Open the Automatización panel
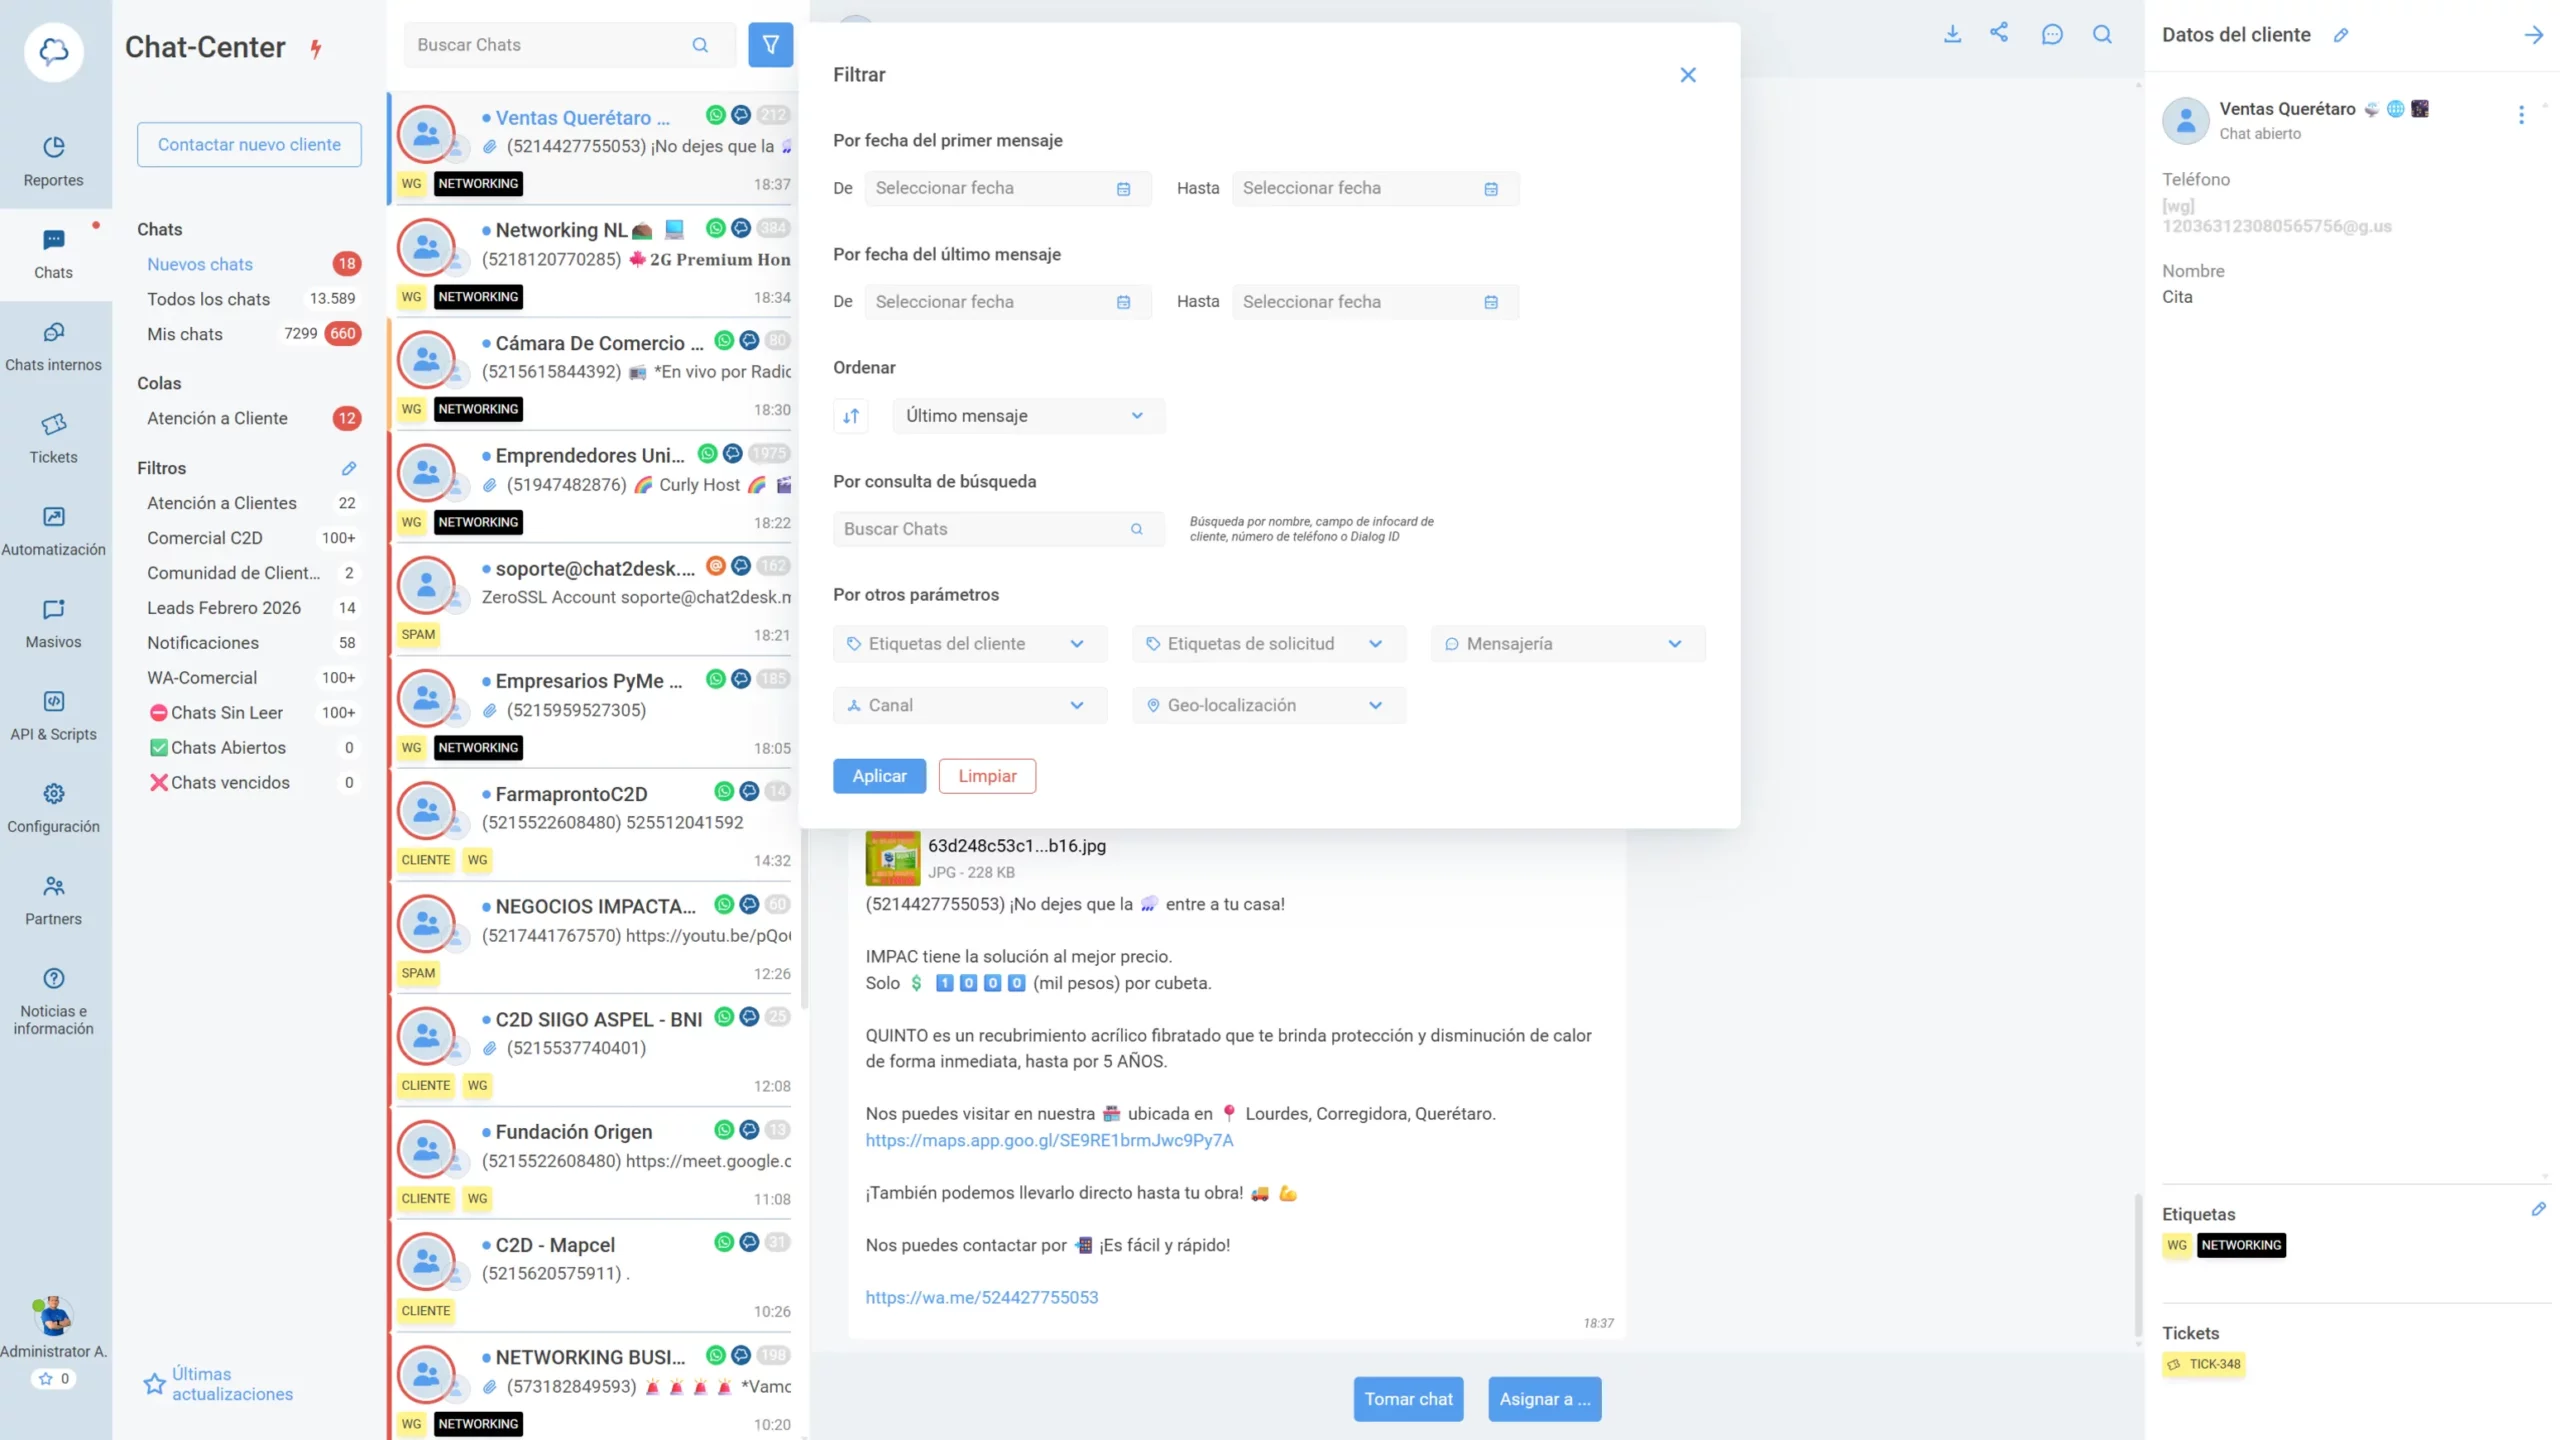Viewport: 2560px width, 1440px height. (x=53, y=530)
